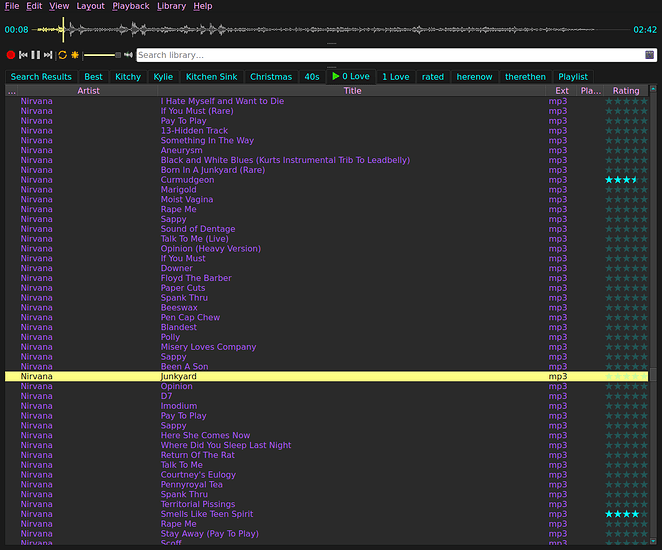Switch to the Christmas tab
The image size is (662, 550).
[x=271, y=77]
